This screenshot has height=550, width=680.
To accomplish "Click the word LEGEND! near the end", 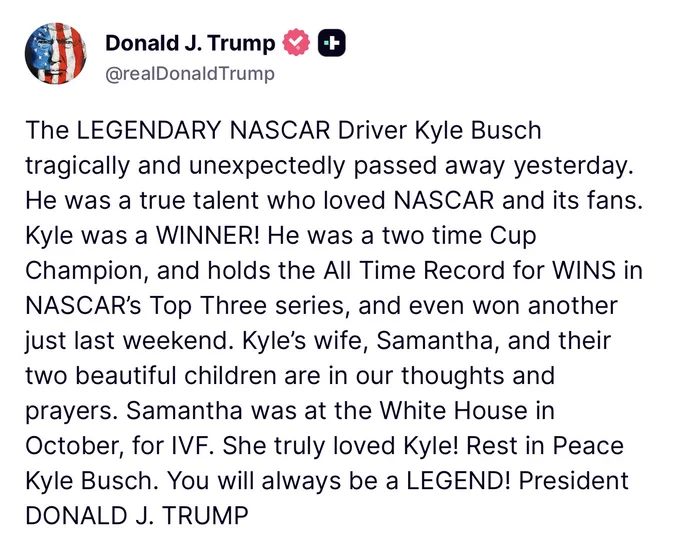I will click(458, 481).
